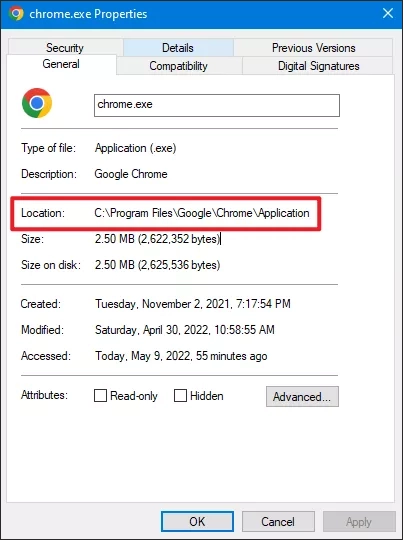403x540 pixels.
Task: Click the Size on disk: label
Action: 51,265
